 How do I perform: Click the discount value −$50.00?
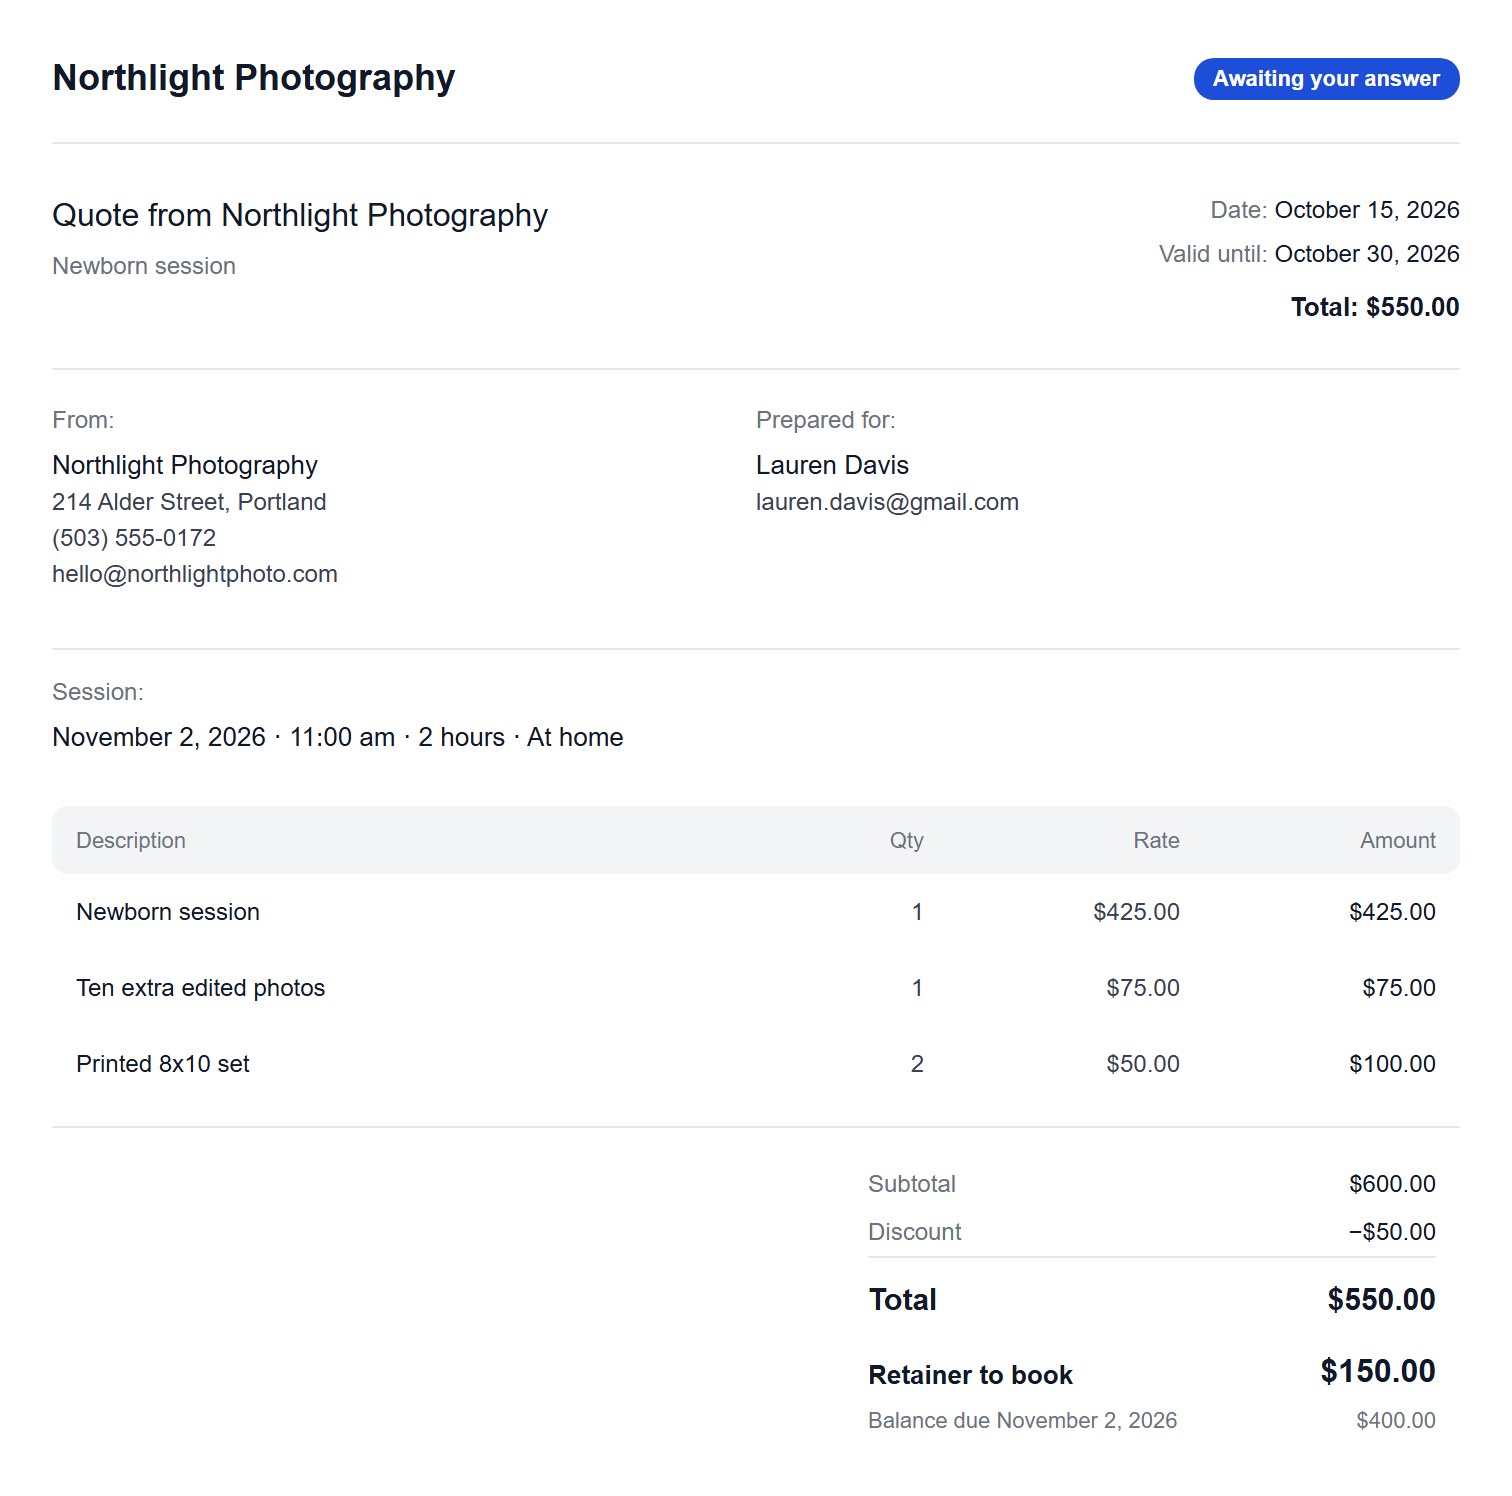tap(1392, 1232)
